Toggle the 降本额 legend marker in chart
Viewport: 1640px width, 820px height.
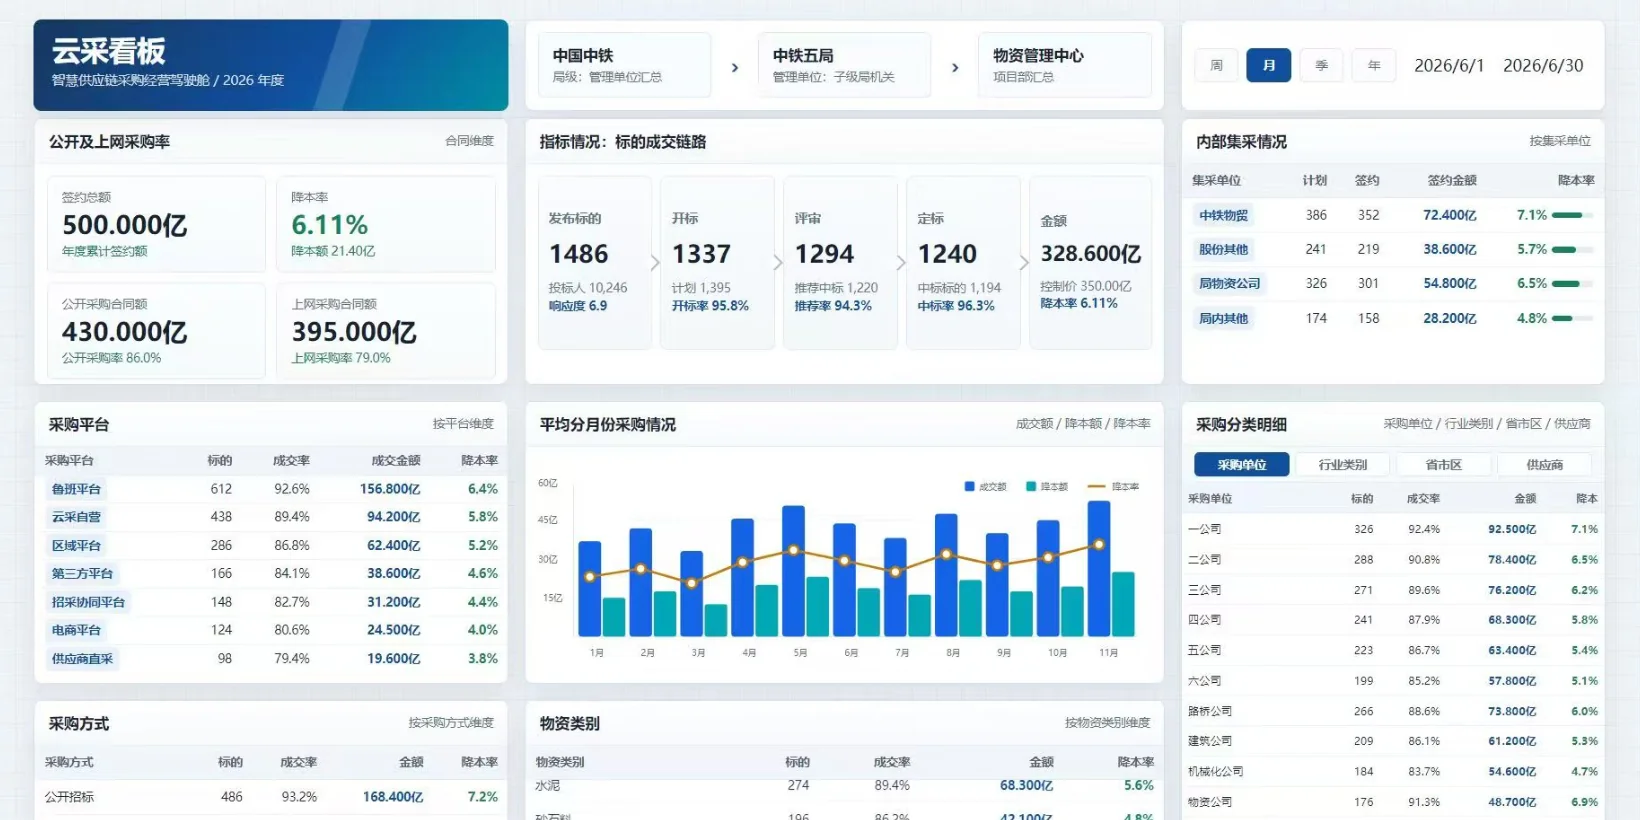coord(1031,487)
